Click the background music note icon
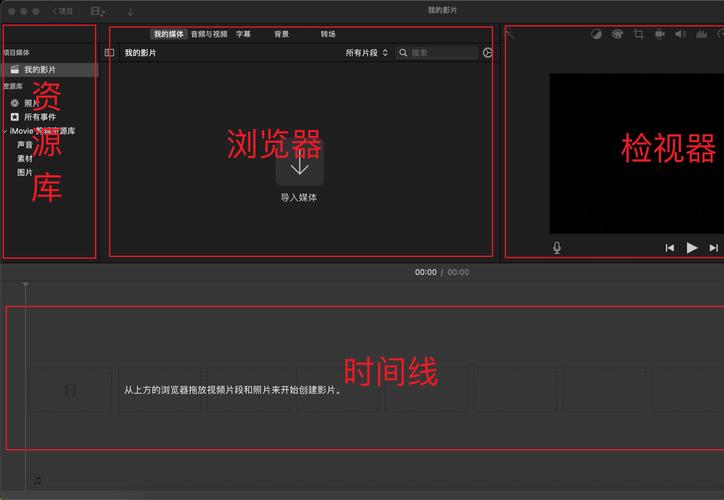This screenshot has height=500, width=724. click(38, 481)
